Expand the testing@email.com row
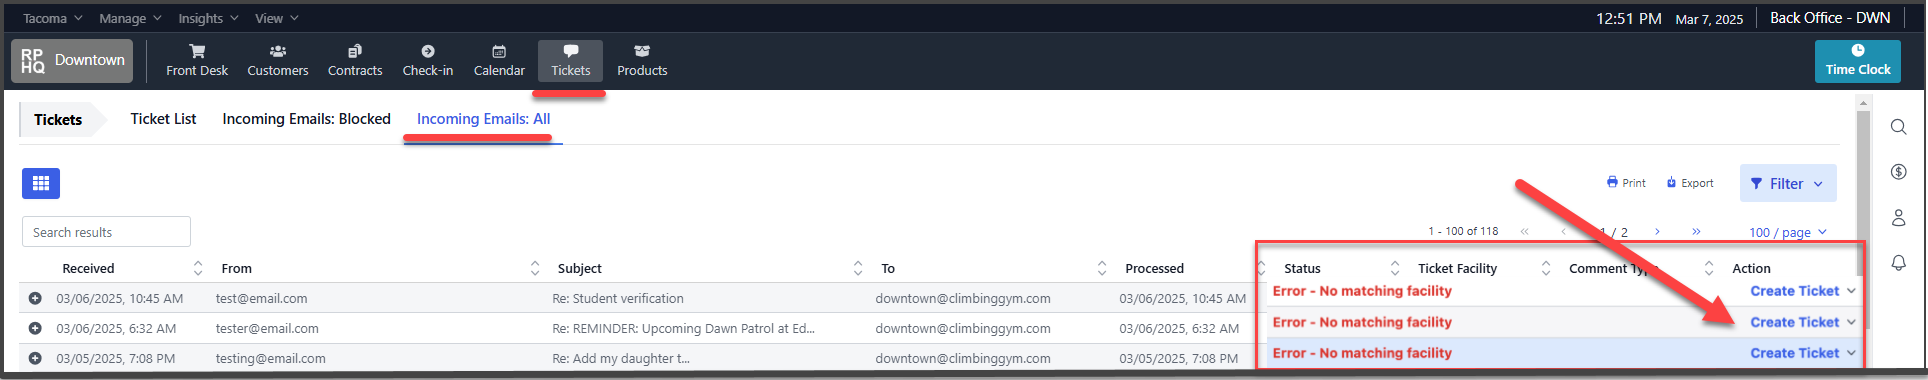This screenshot has height=380, width=1928. click(35, 358)
